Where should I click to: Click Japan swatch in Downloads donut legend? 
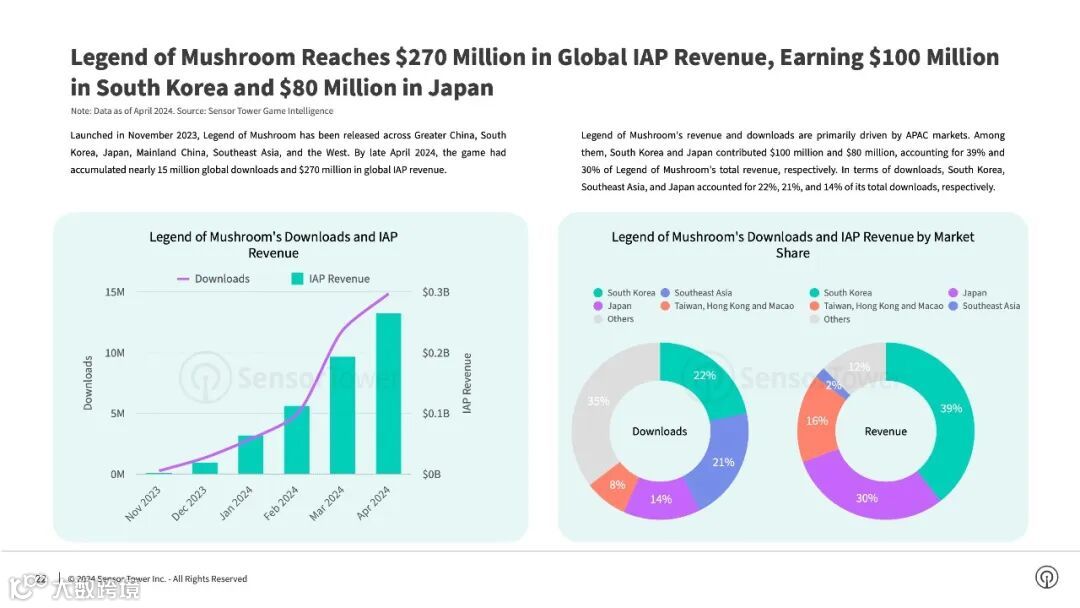coord(598,306)
